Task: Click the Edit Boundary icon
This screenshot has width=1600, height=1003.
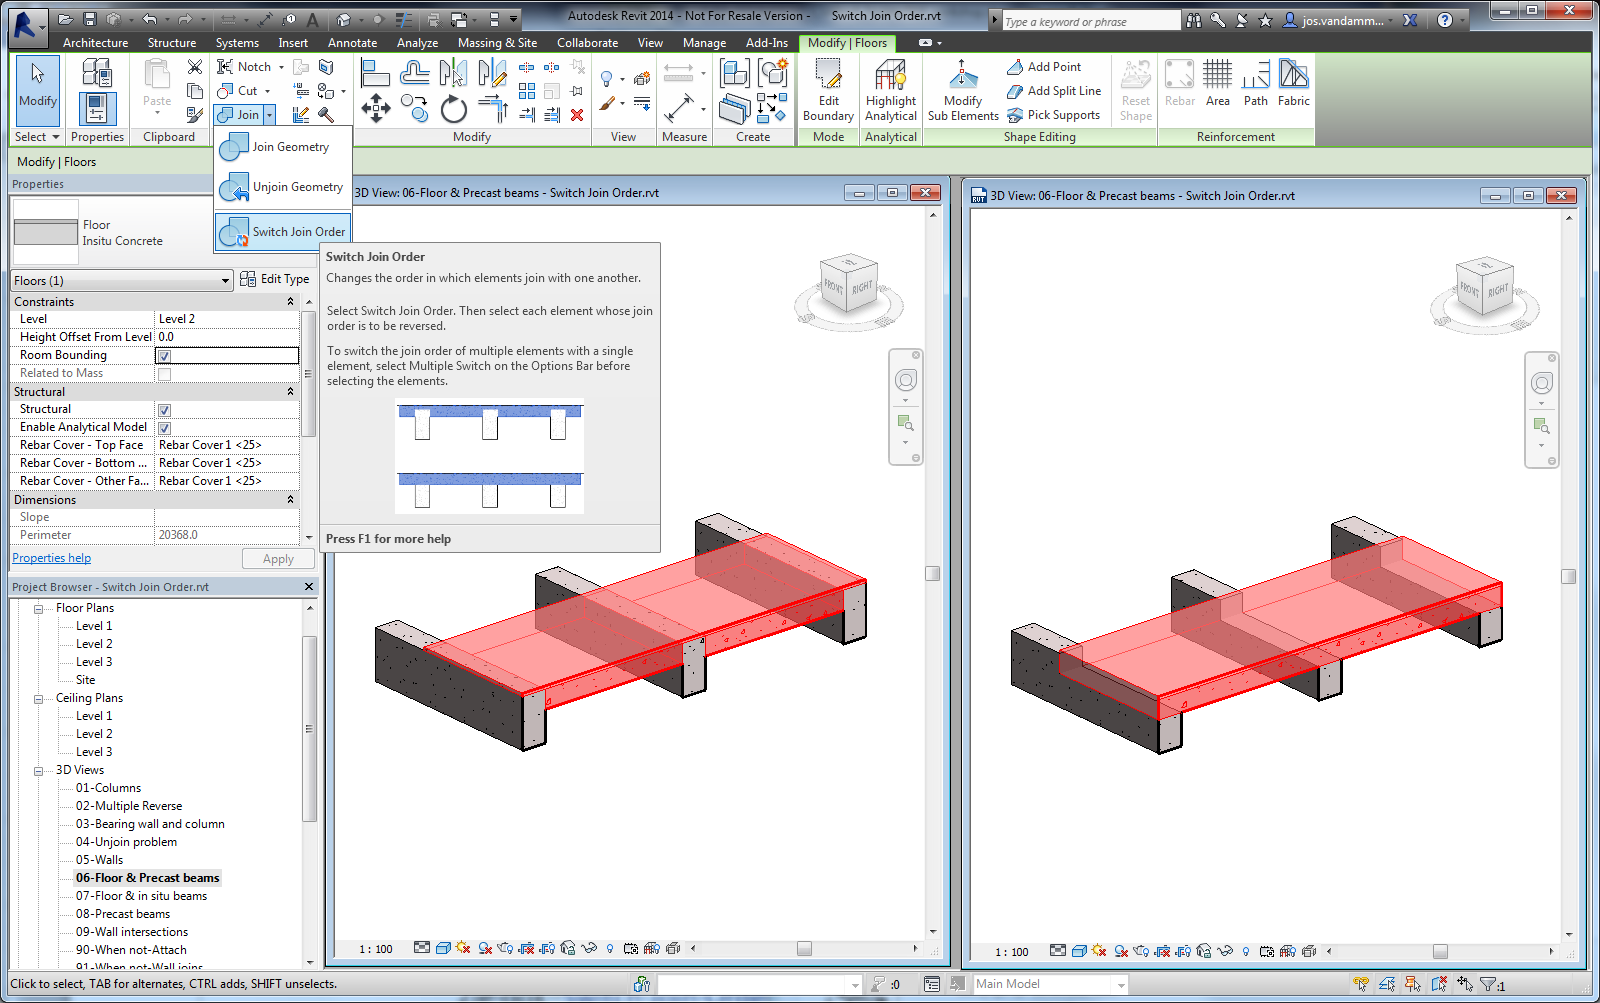Action: pyautogui.click(x=828, y=90)
